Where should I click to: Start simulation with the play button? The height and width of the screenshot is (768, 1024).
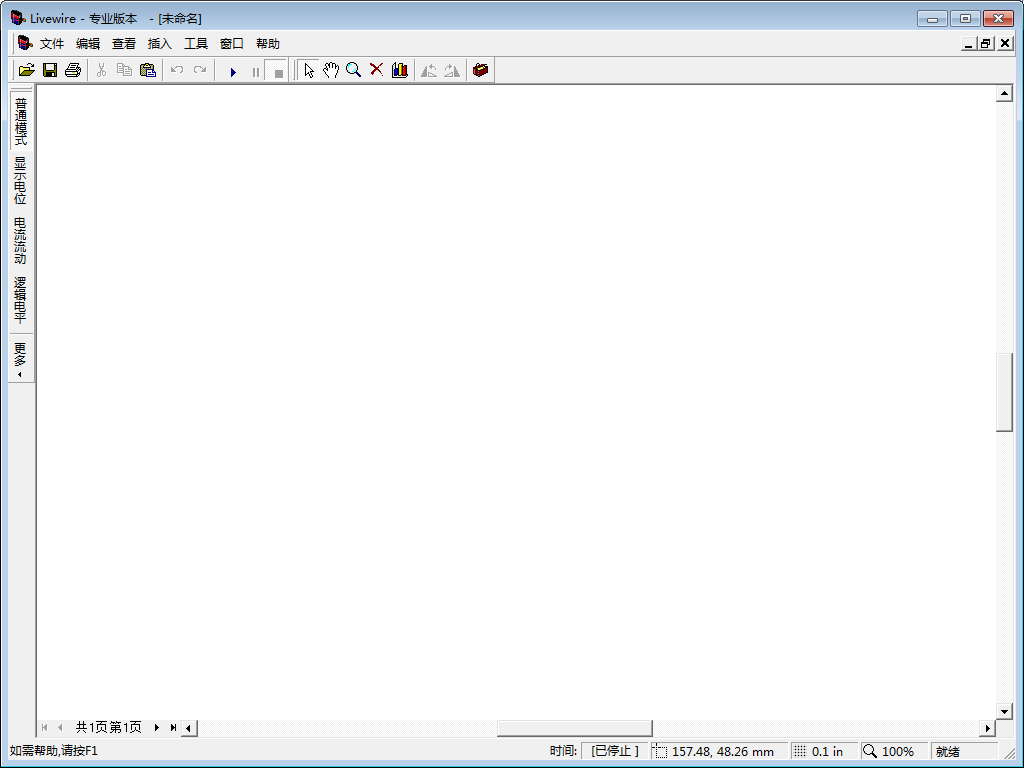point(232,71)
